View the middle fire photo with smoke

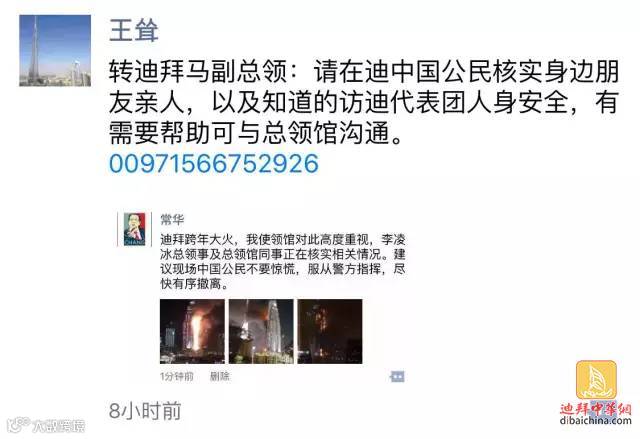[261, 331]
